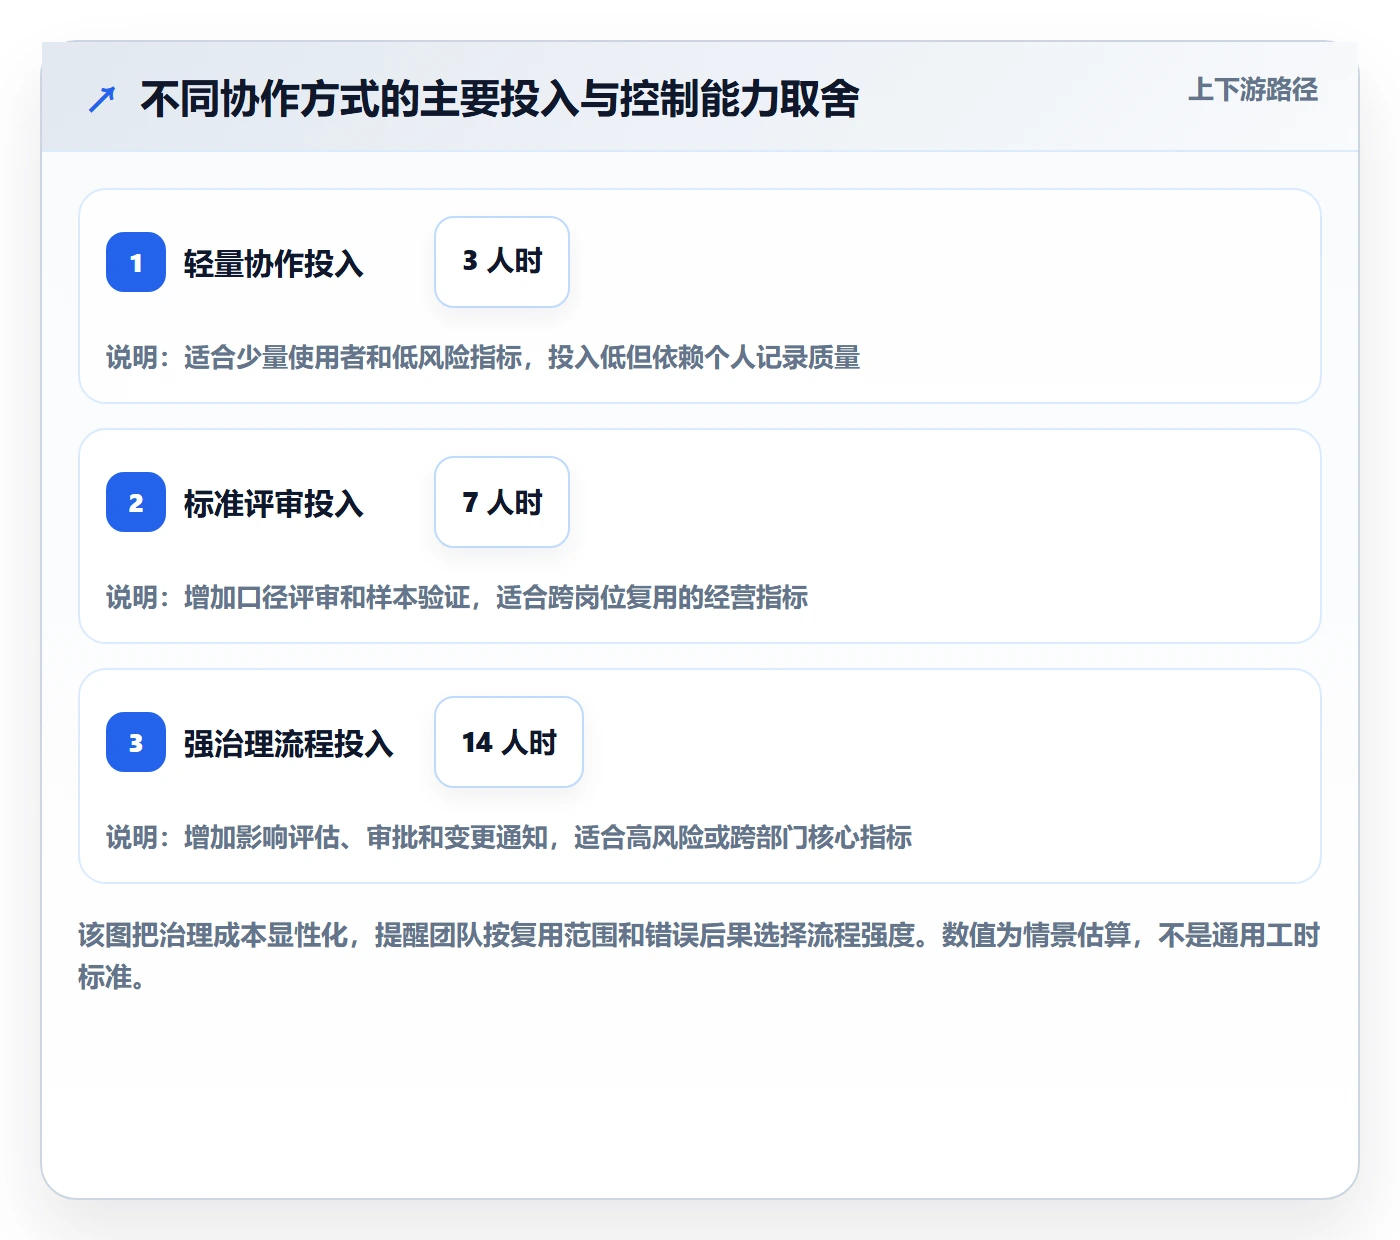
Task: Click the 3 人时 value box
Action: pos(502,262)
